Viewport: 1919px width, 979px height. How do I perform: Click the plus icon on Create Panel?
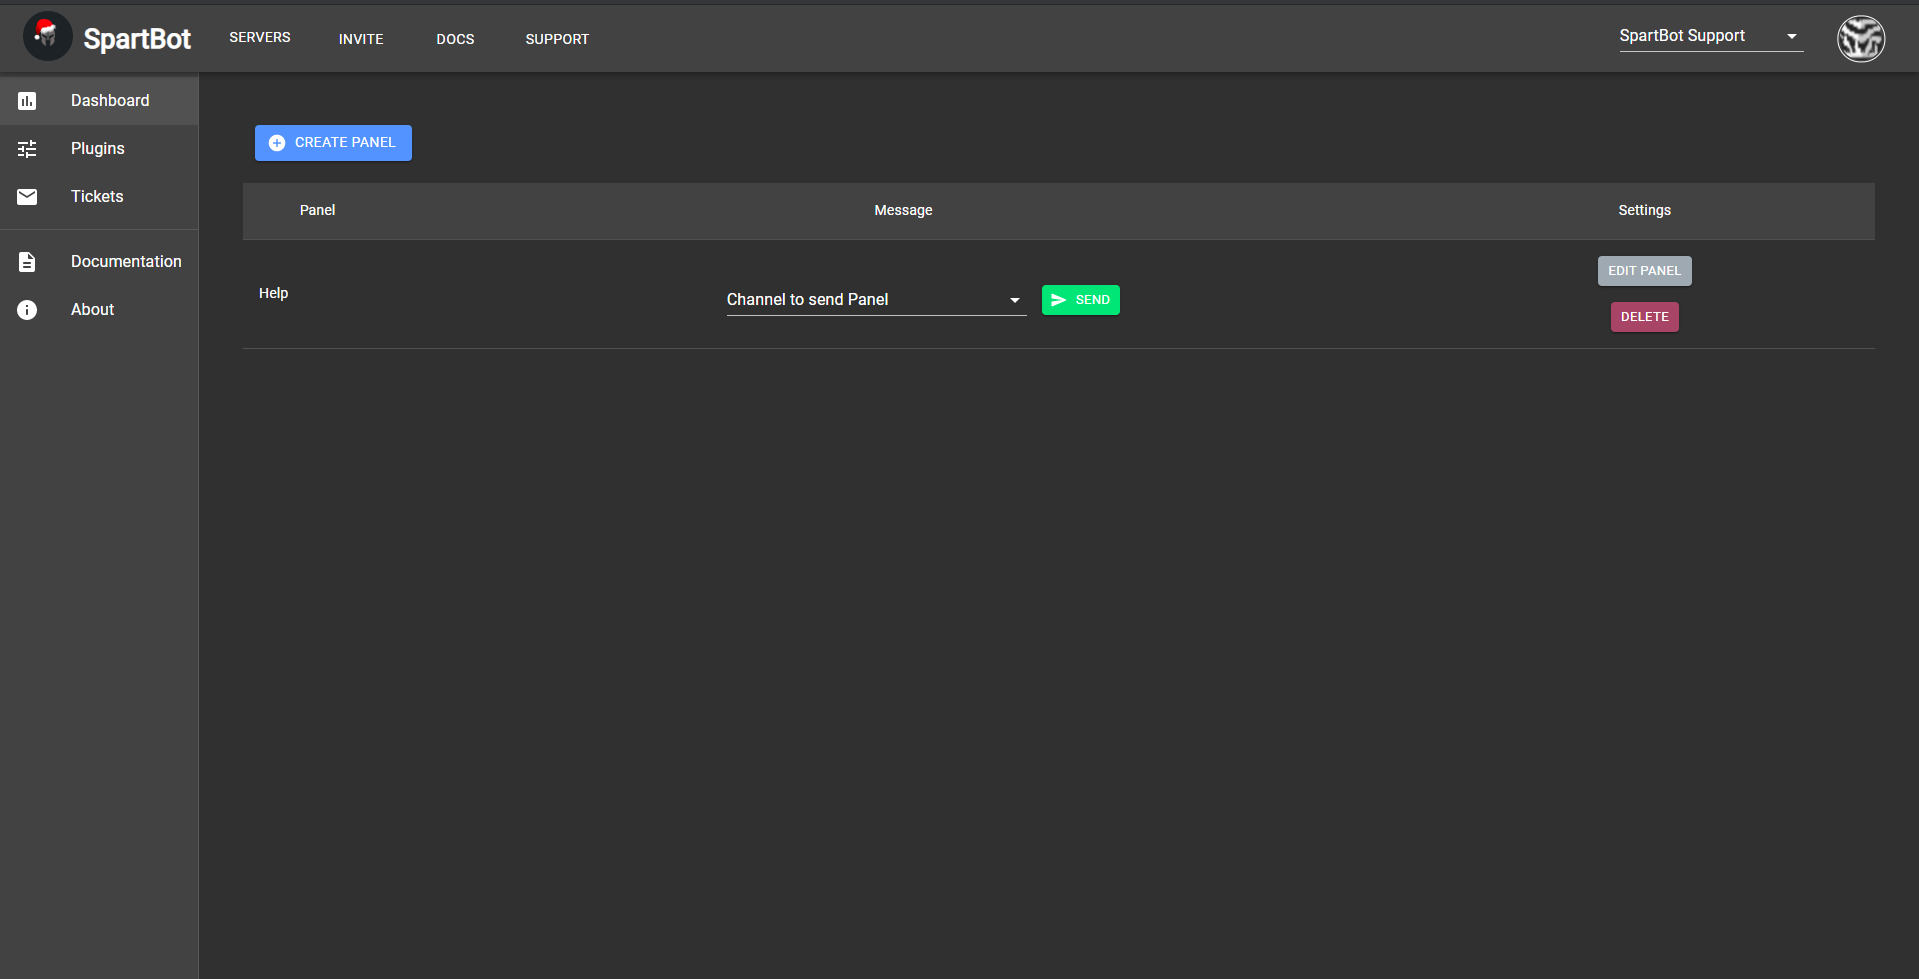[277, 143]
